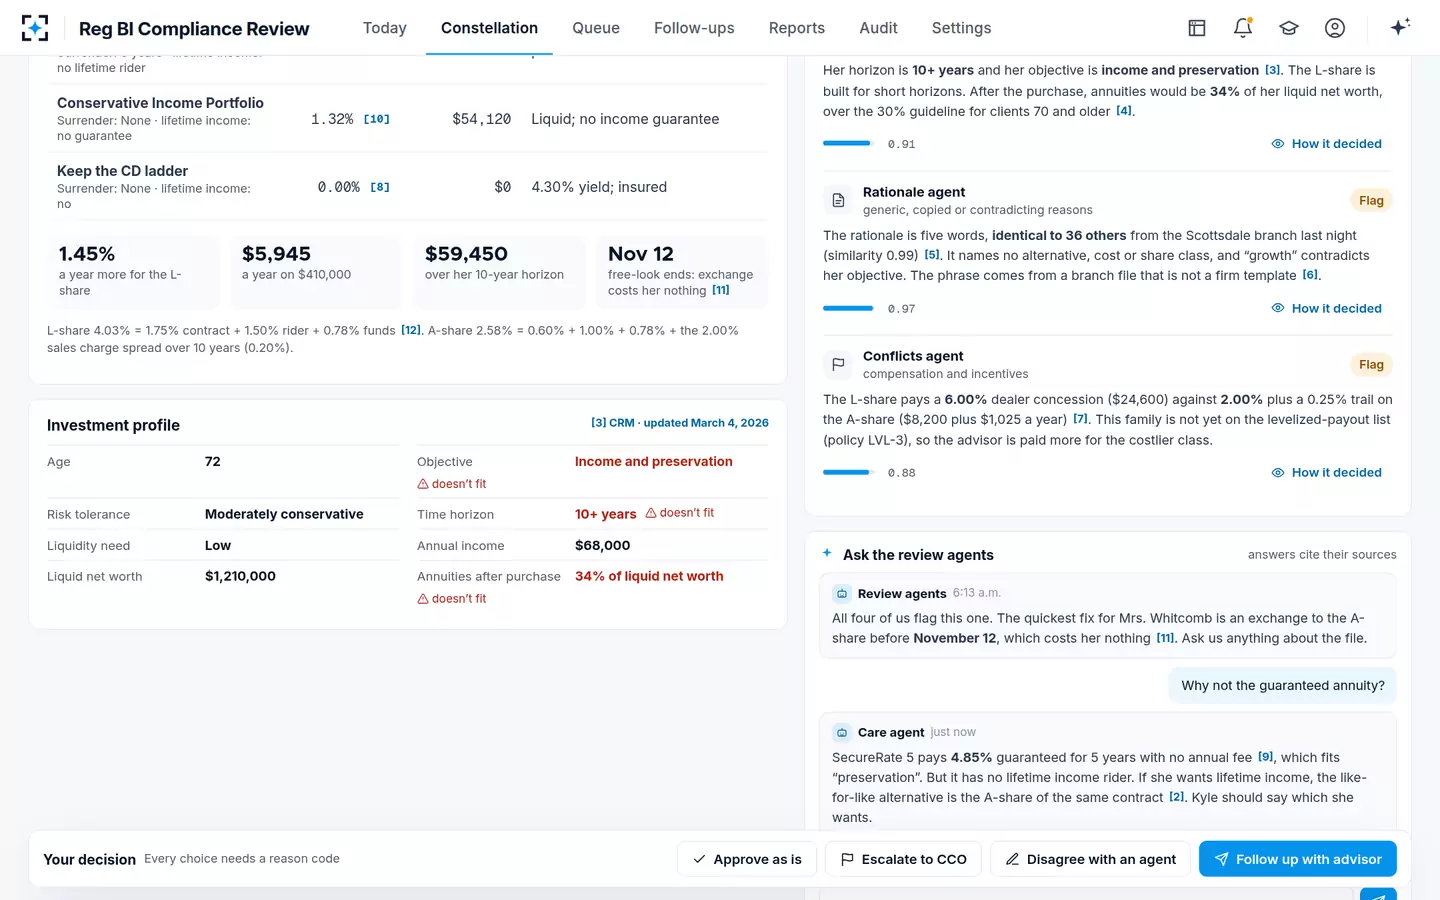Open the Audit tab

[879, 28]
